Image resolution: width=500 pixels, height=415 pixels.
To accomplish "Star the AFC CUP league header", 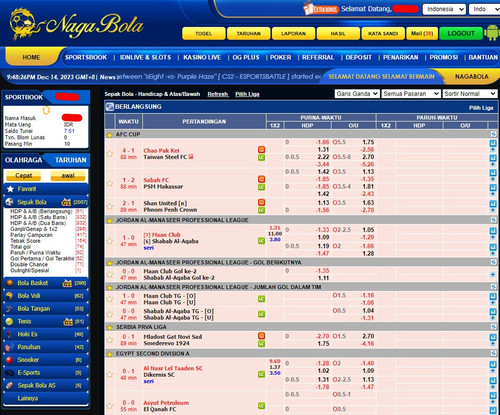I will 109,135.
